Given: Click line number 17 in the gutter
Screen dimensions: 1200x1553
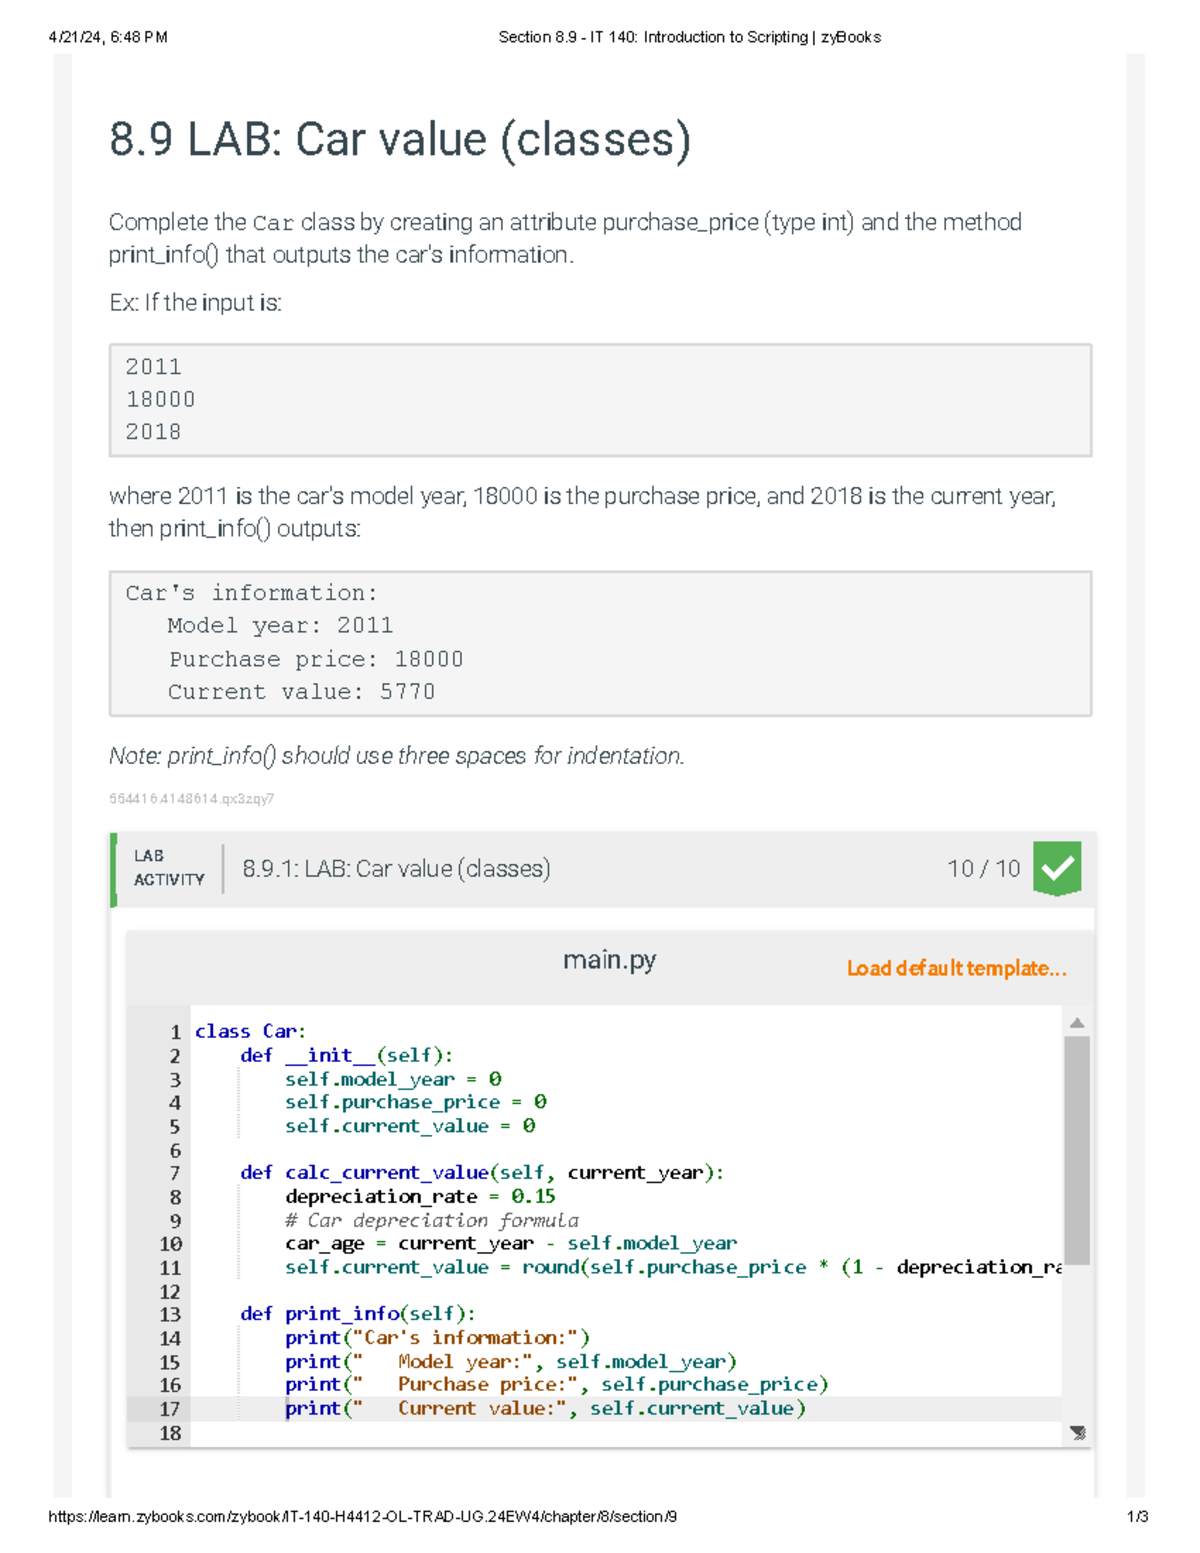Looking at the screenshot, I should [169, 1409].
